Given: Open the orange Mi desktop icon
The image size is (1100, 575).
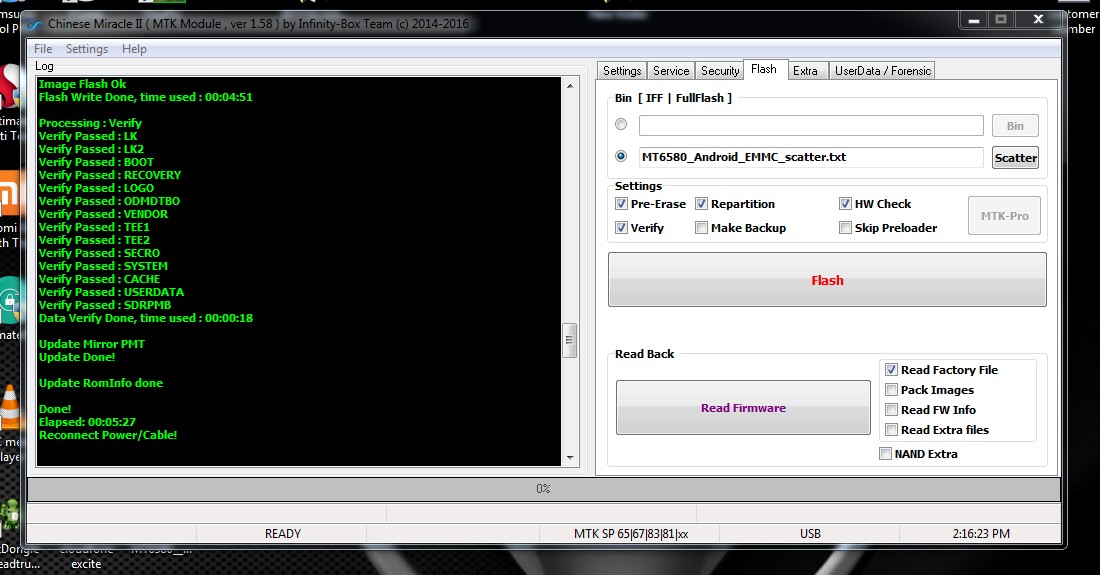Looking at the screenshot, I should click(9, 193).
